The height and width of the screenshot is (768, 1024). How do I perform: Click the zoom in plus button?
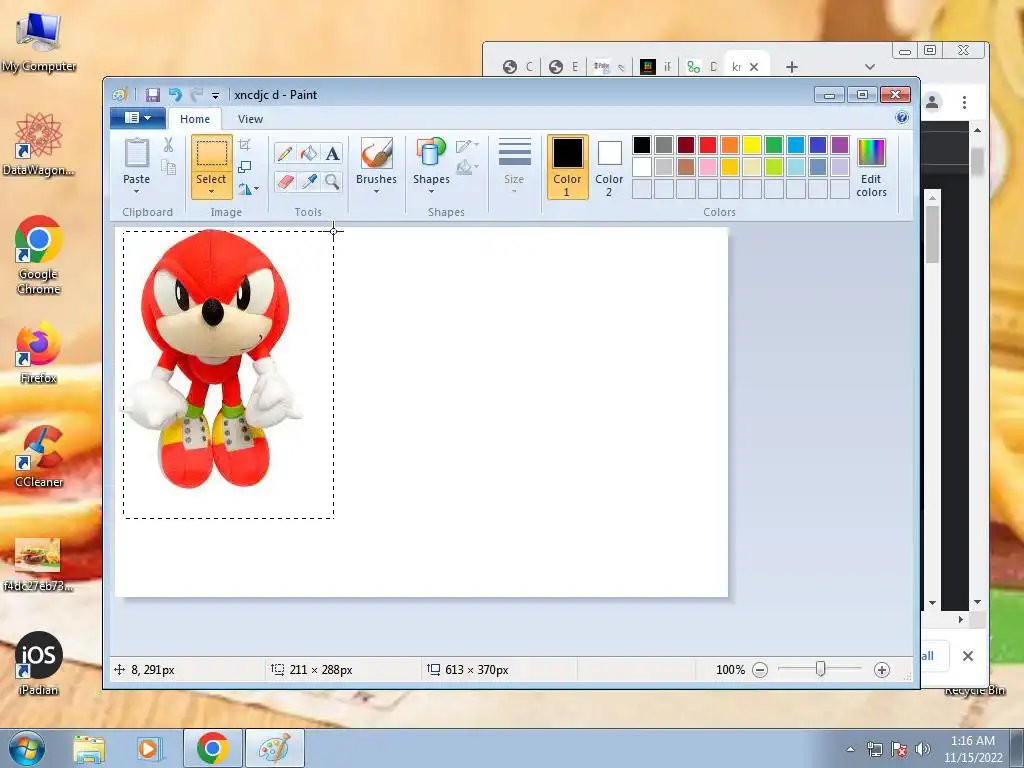pos(882,670)
